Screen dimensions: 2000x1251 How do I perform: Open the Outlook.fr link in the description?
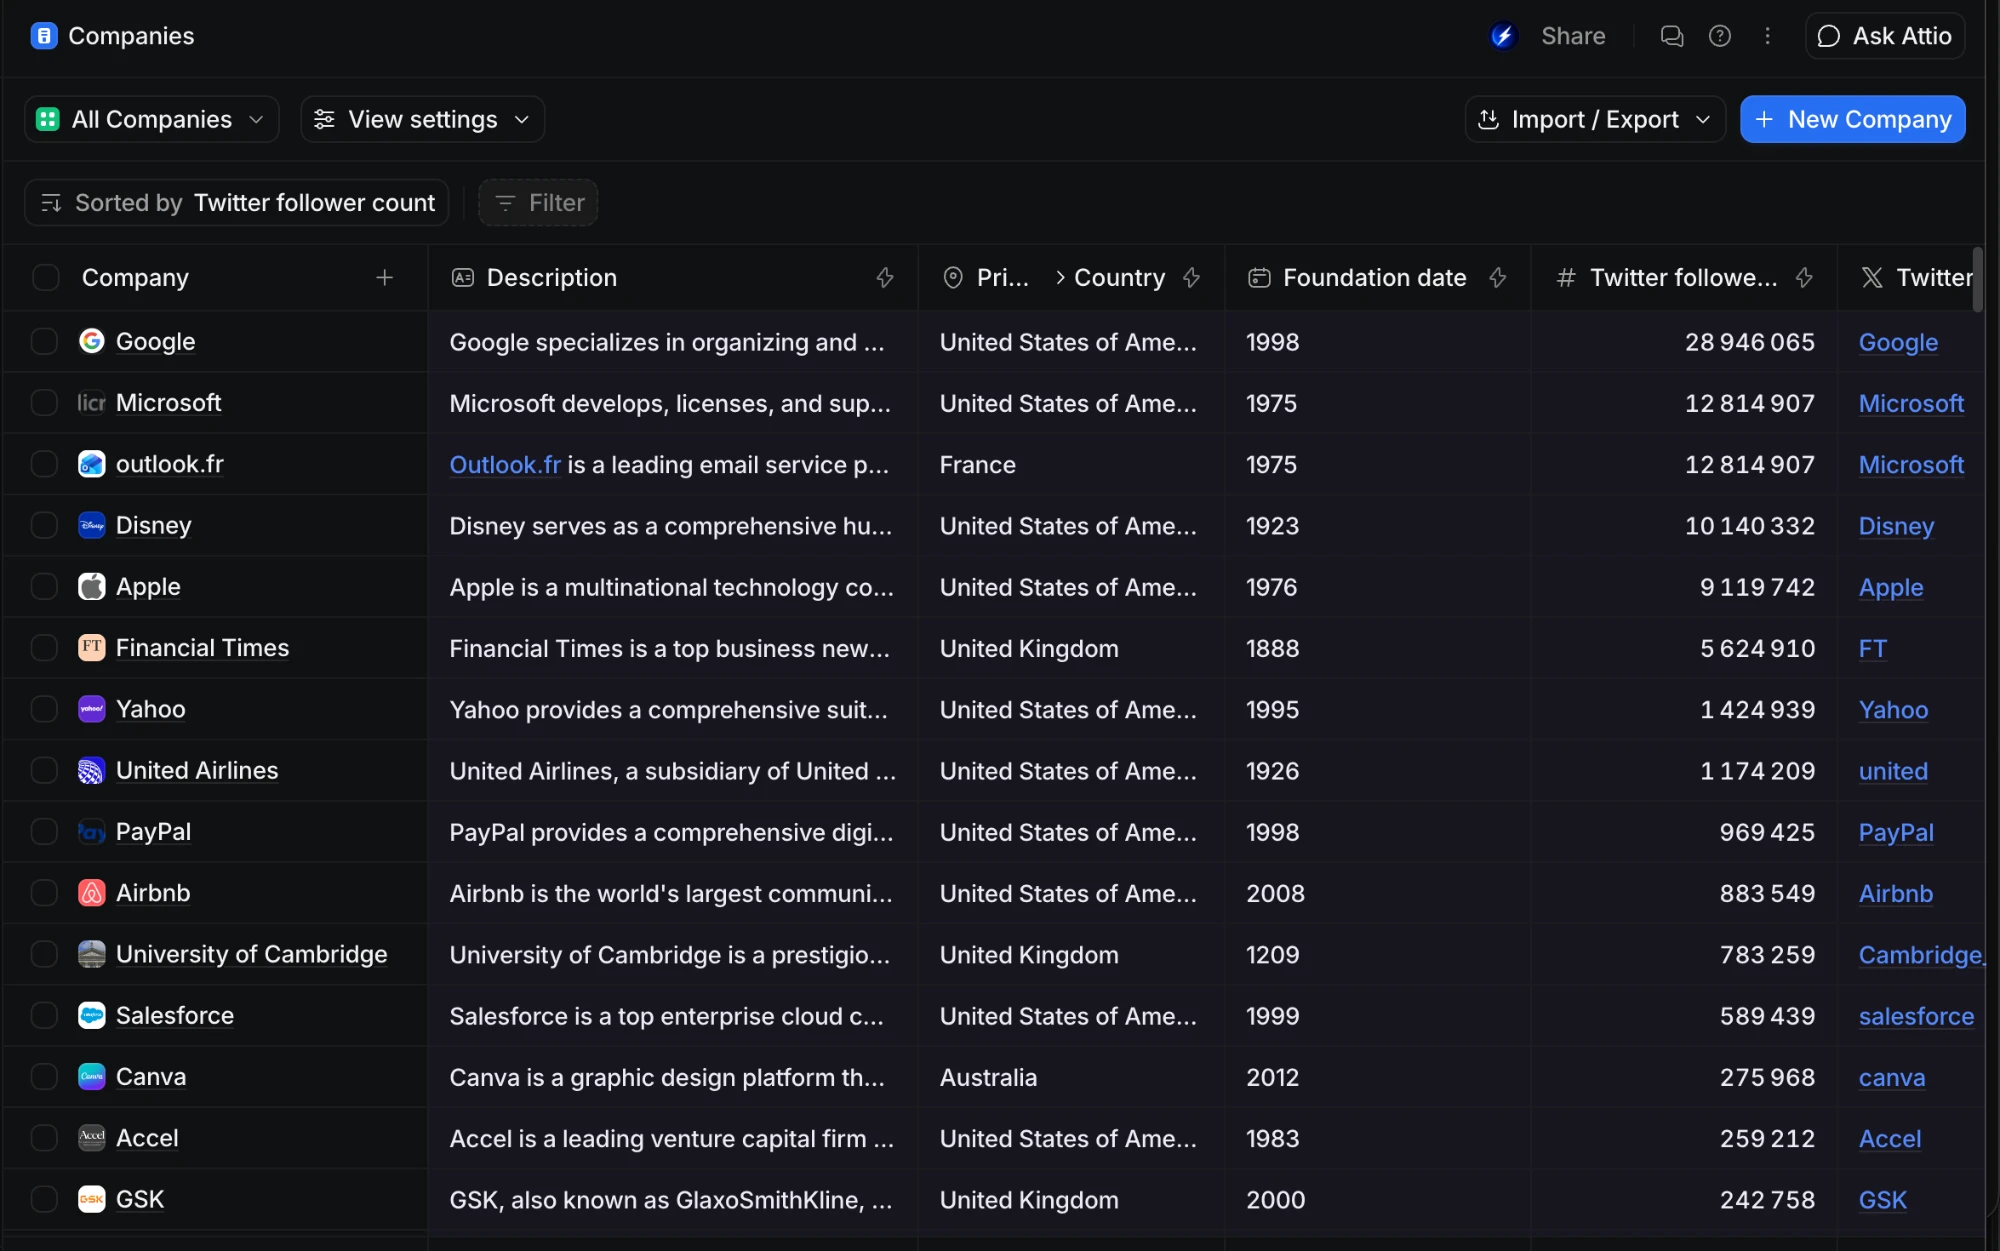[505, 465]
